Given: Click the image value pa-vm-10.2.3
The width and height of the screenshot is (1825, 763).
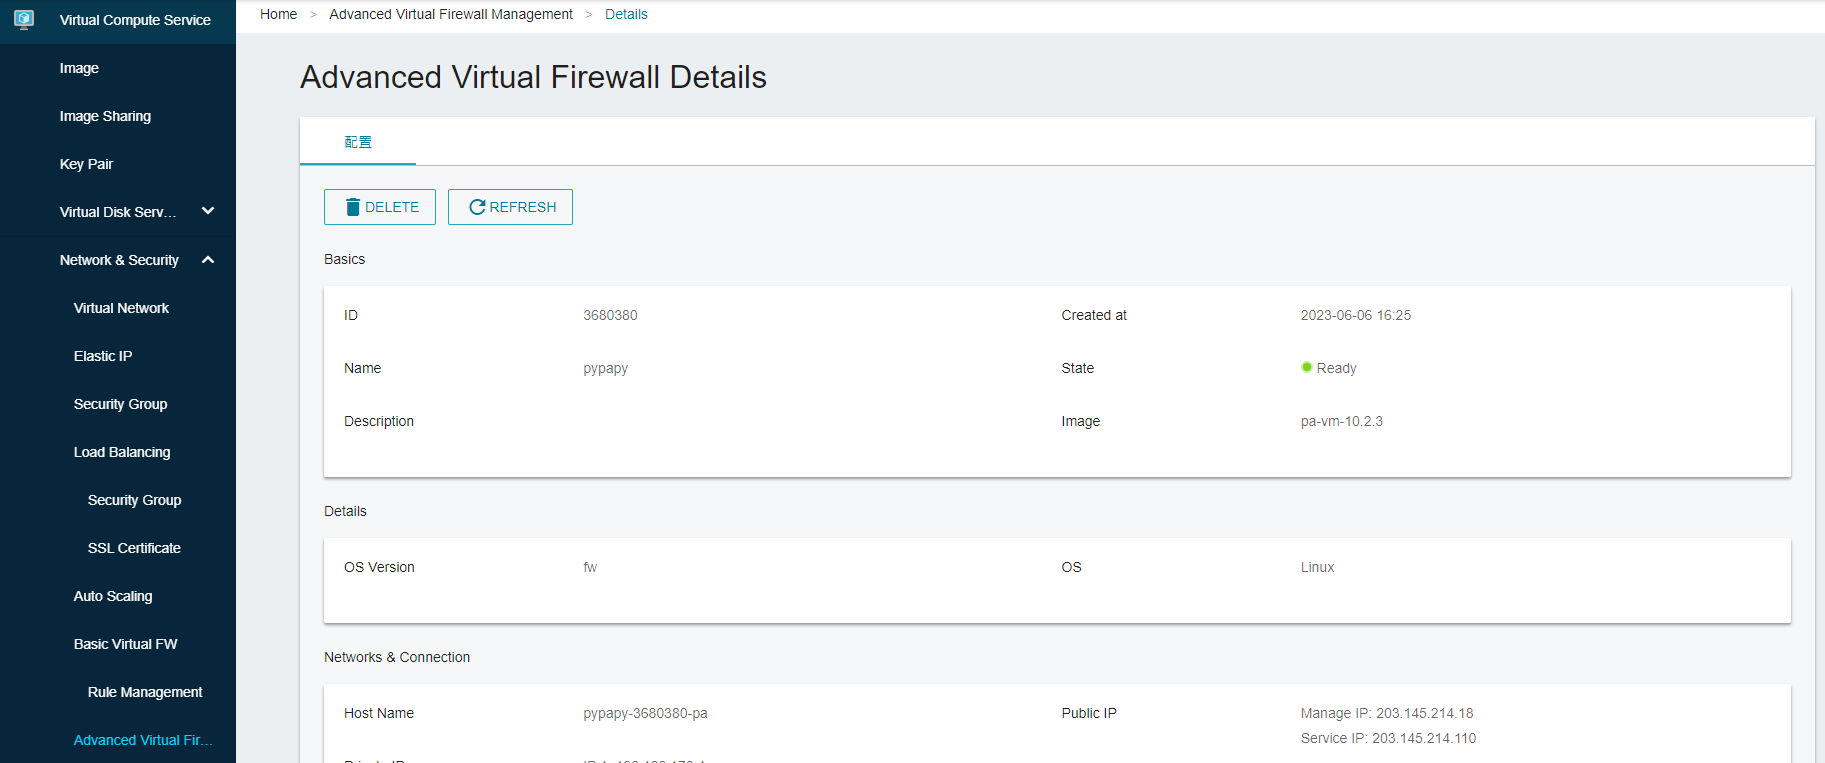Looking at the screenshot, I should click(1342, 421).
